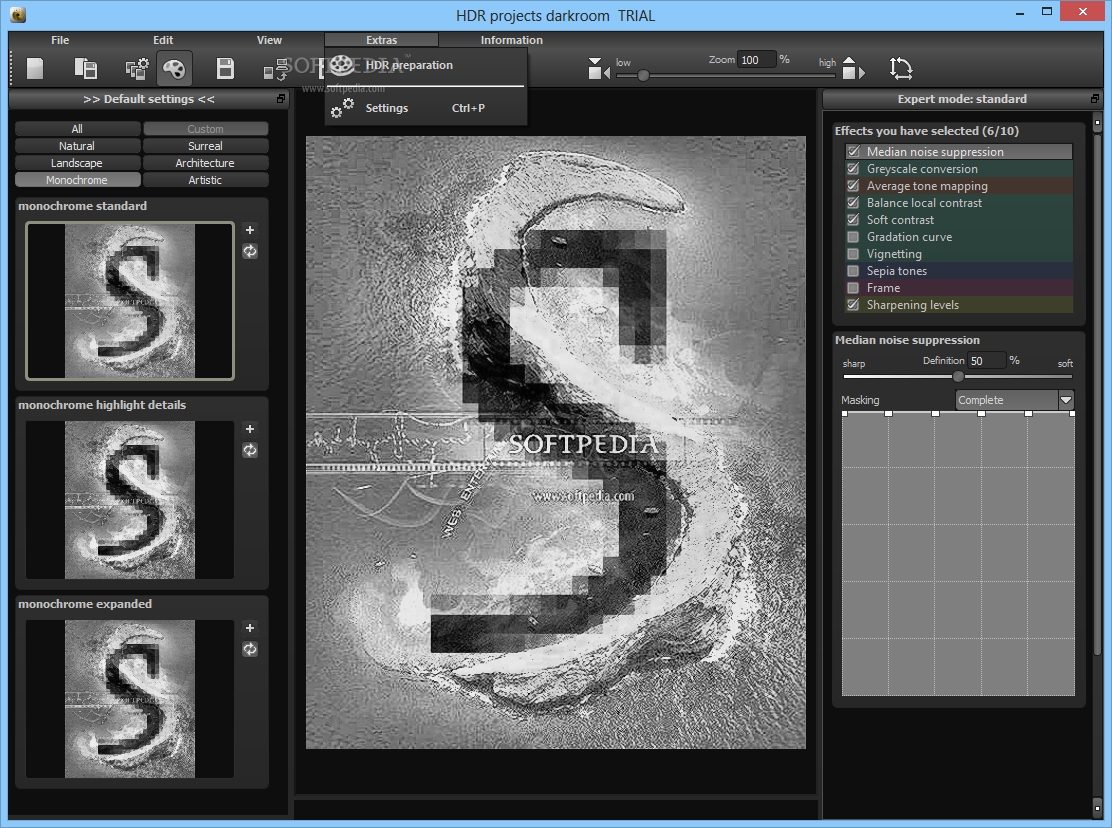Open the File menu

pyautogui.click(x=60, y=40)
